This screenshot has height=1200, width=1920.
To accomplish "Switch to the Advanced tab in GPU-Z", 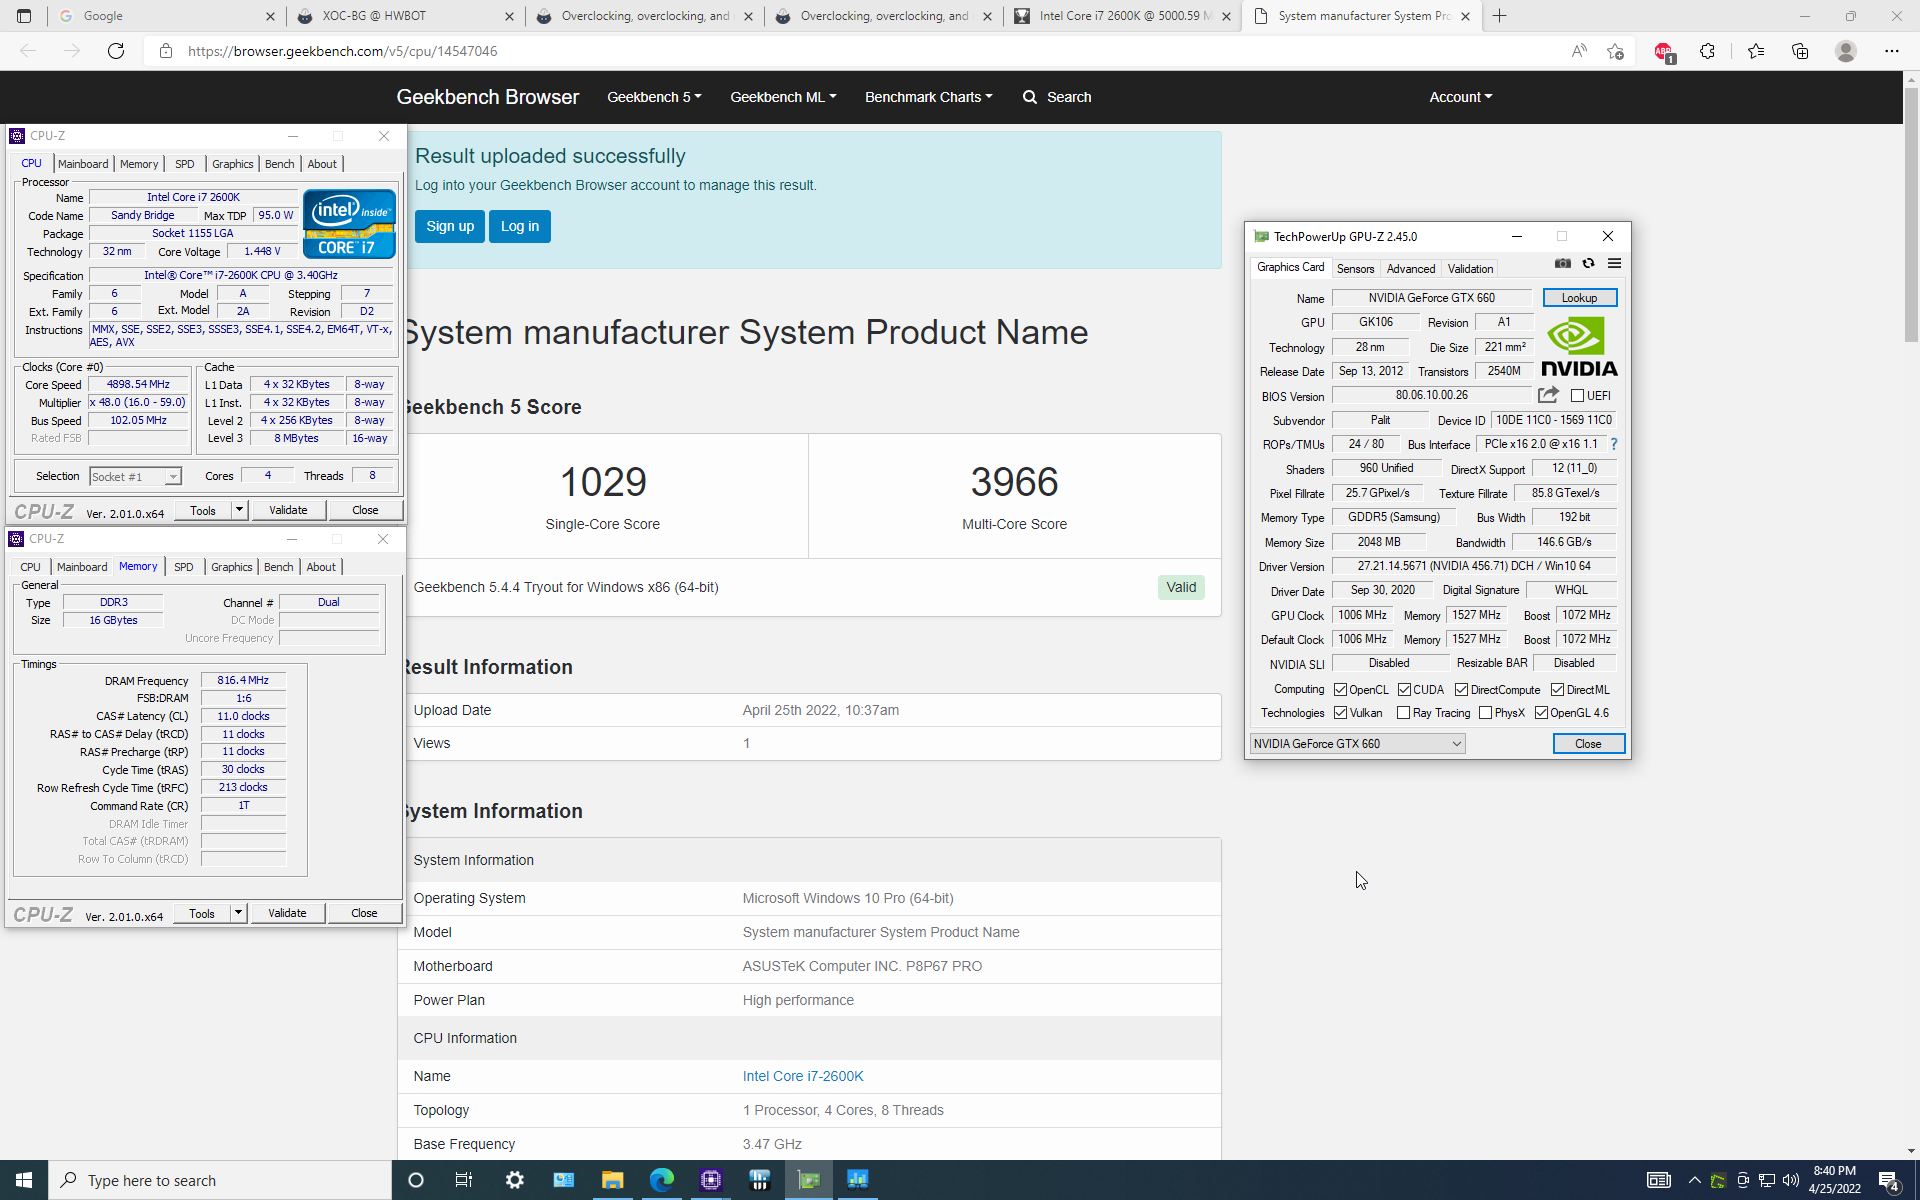I will pyautogui.click(x=1410, y=269).
